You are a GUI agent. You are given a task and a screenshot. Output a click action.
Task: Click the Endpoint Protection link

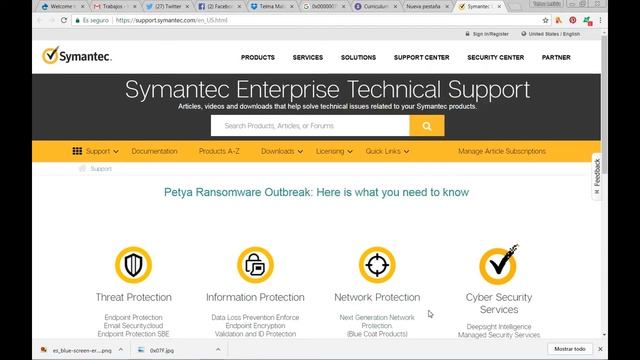tap(133, 317)
